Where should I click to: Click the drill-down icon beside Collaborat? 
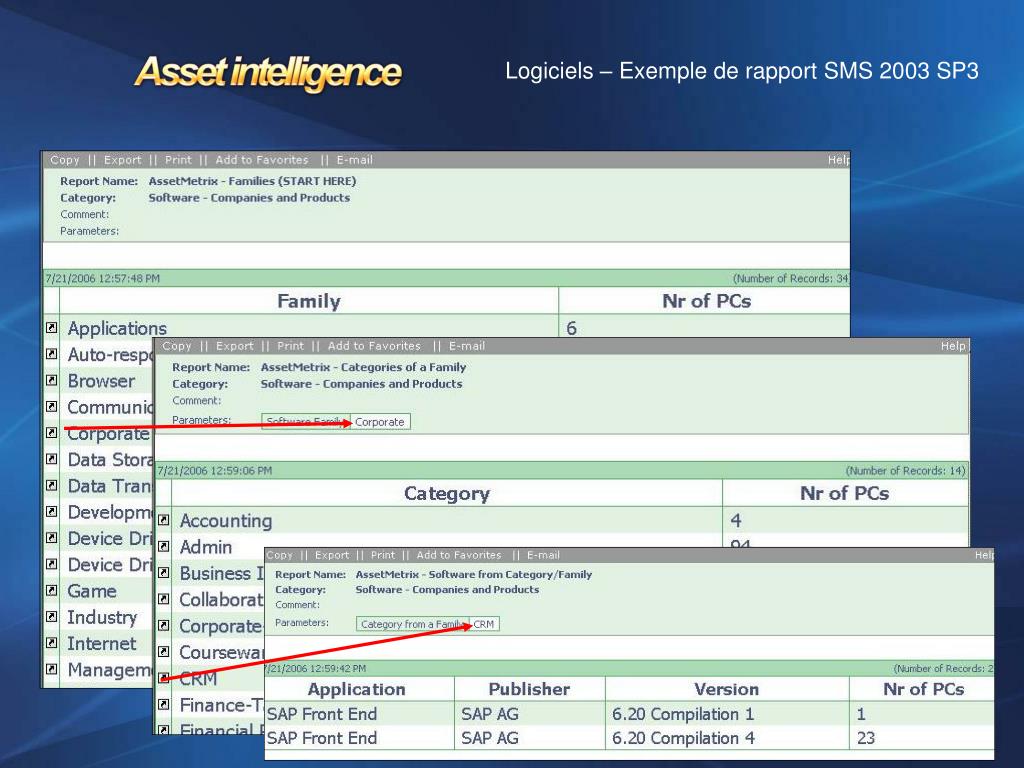(164, 600)
